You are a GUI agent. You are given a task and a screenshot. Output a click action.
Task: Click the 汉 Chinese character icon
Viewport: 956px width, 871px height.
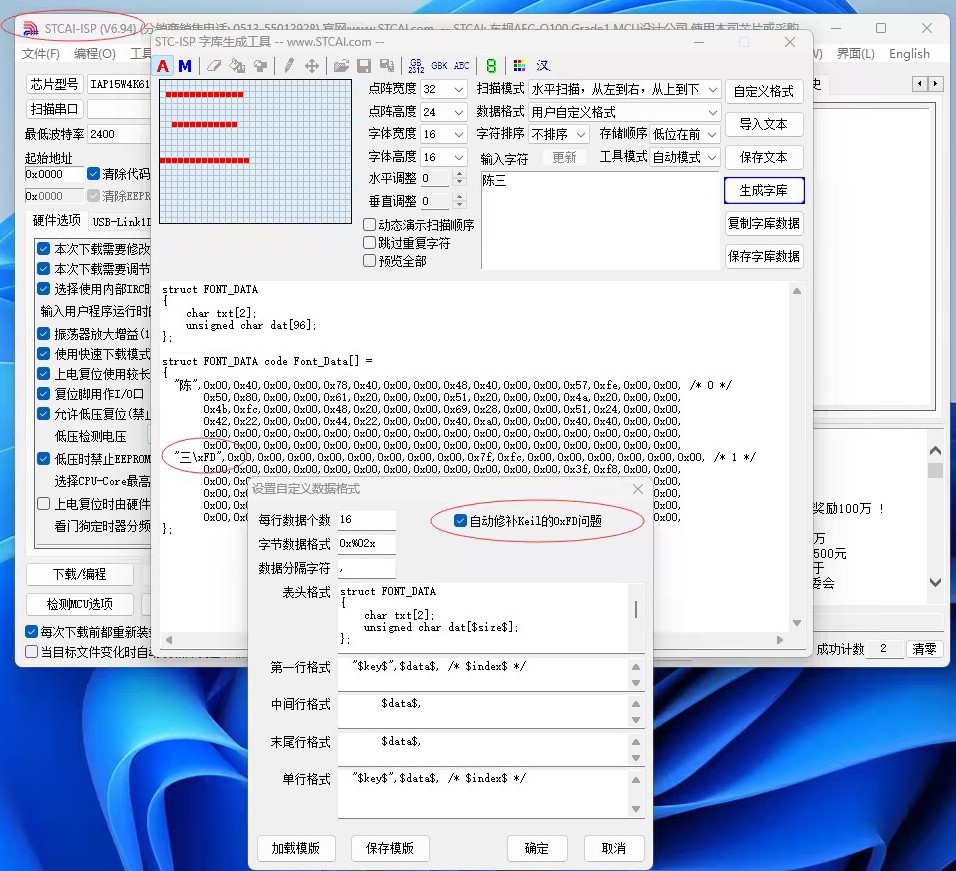click(543, 66)
